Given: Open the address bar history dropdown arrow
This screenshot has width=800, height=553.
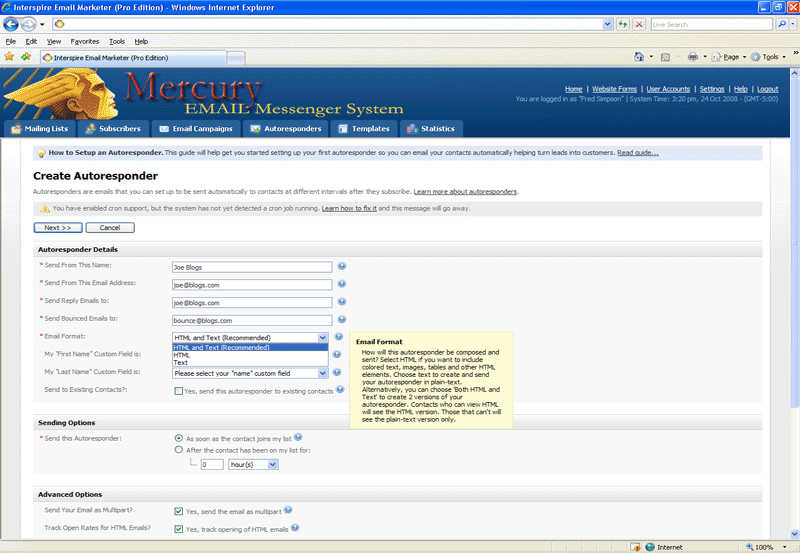Looking at the screenshot, I should pyautogui.click(x=607, y=24).
